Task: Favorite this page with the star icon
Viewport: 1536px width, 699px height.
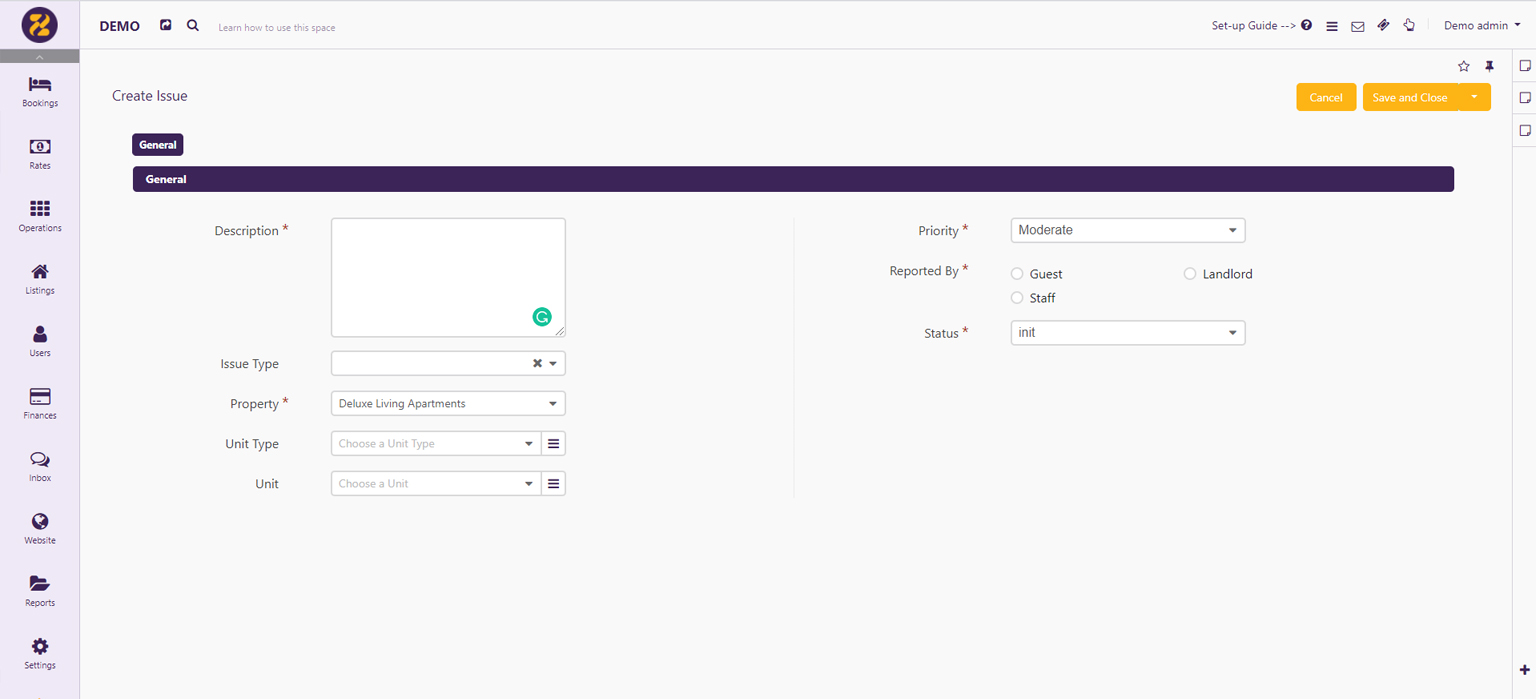Action: click(1464, 66)
